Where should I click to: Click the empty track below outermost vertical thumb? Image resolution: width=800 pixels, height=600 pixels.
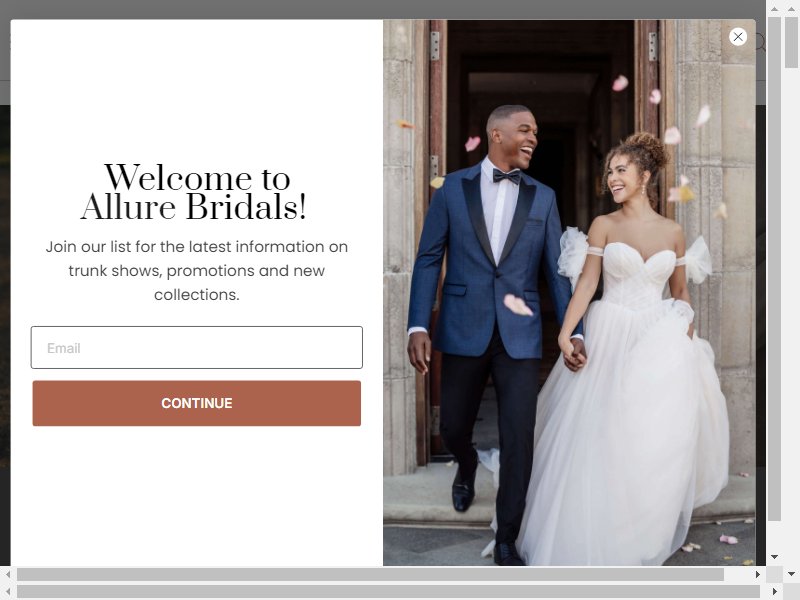[791, 316]
